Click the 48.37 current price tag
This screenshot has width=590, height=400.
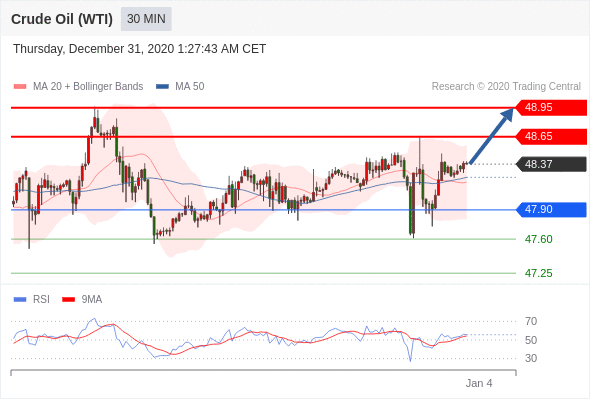tap(551, 164)
